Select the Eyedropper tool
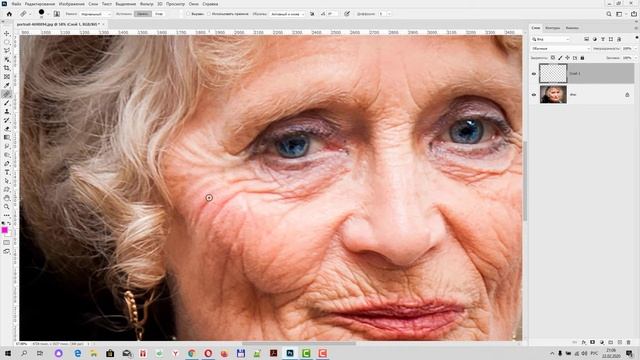Viewport: 640px width, 360px height. click(7, 85)
